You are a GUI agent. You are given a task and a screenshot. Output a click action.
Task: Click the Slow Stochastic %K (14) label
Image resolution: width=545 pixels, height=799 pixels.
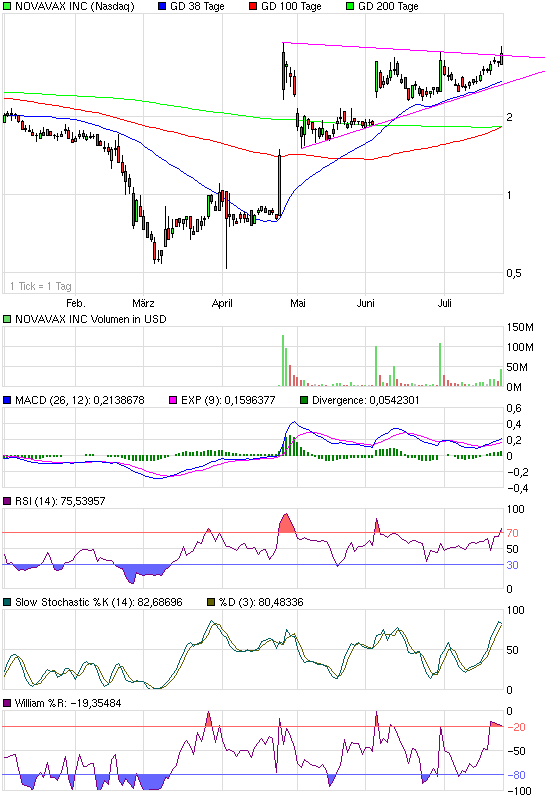click(x=99, y=602)
